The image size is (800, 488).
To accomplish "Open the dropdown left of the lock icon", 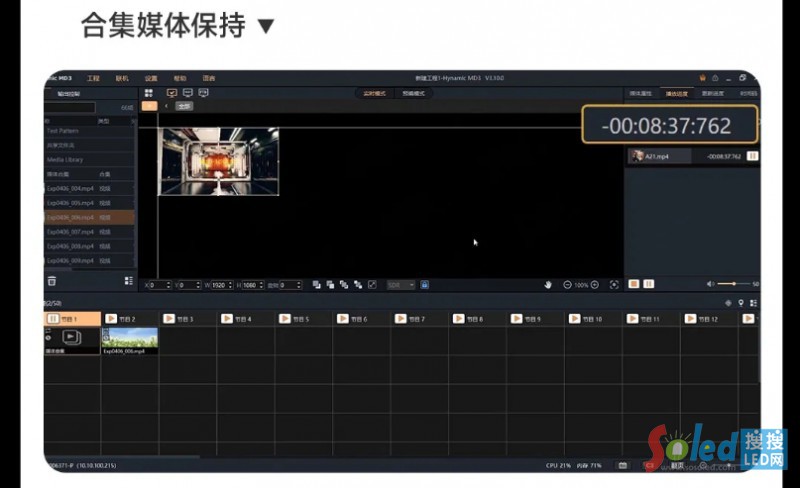I will coord(400,285).
